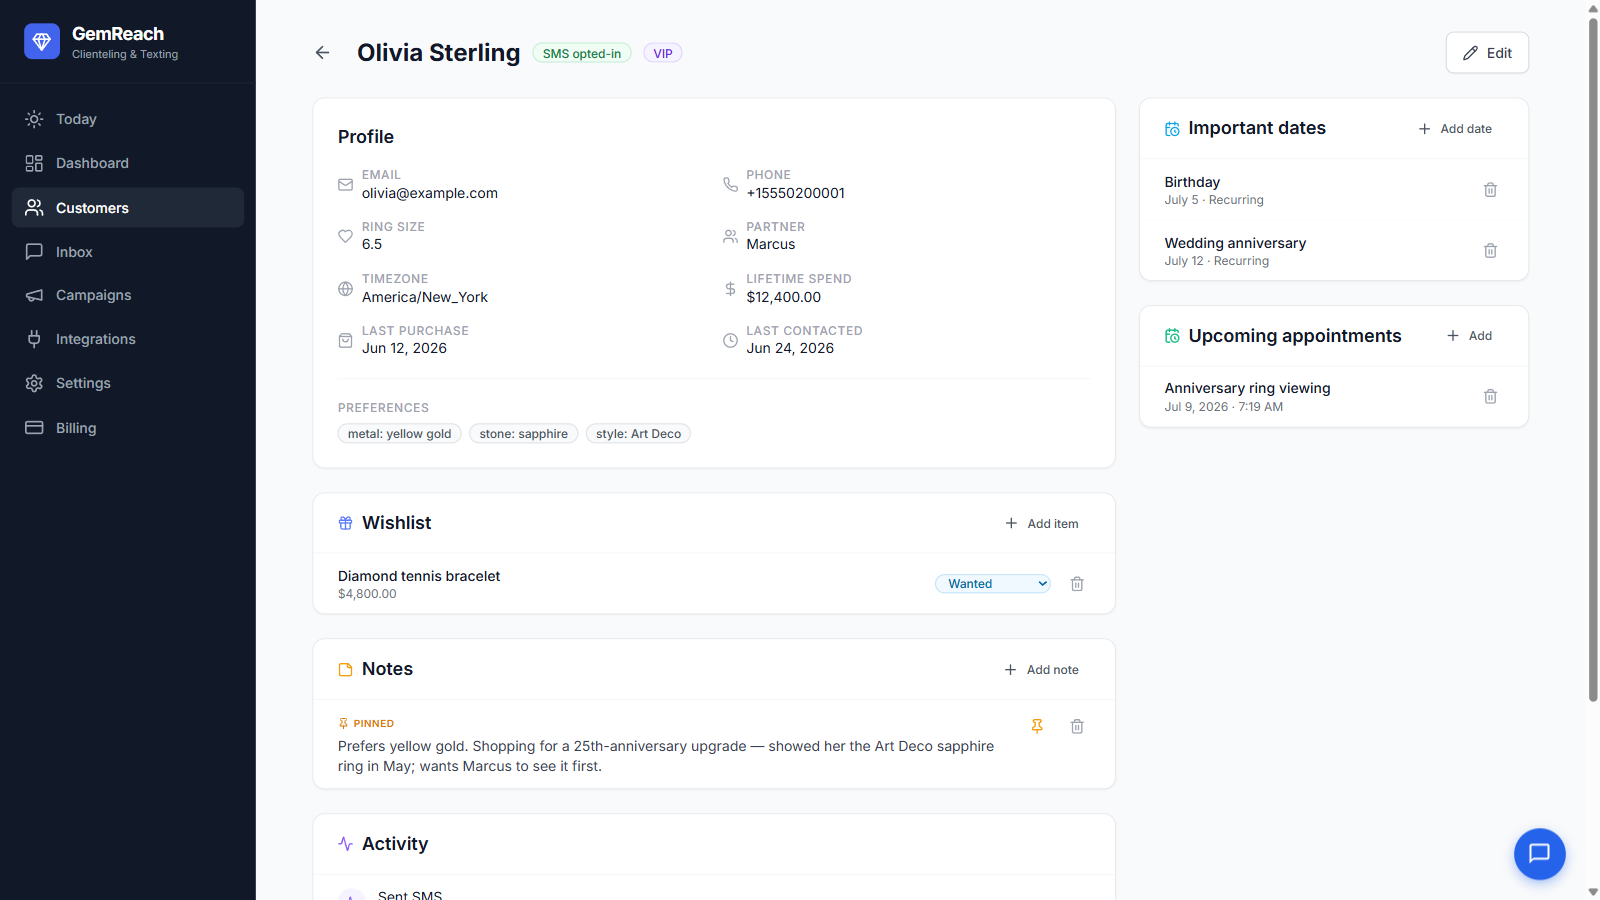Delete the Birthday important date
Viewport: 1600px width, 900px height.
(1490, 190)
